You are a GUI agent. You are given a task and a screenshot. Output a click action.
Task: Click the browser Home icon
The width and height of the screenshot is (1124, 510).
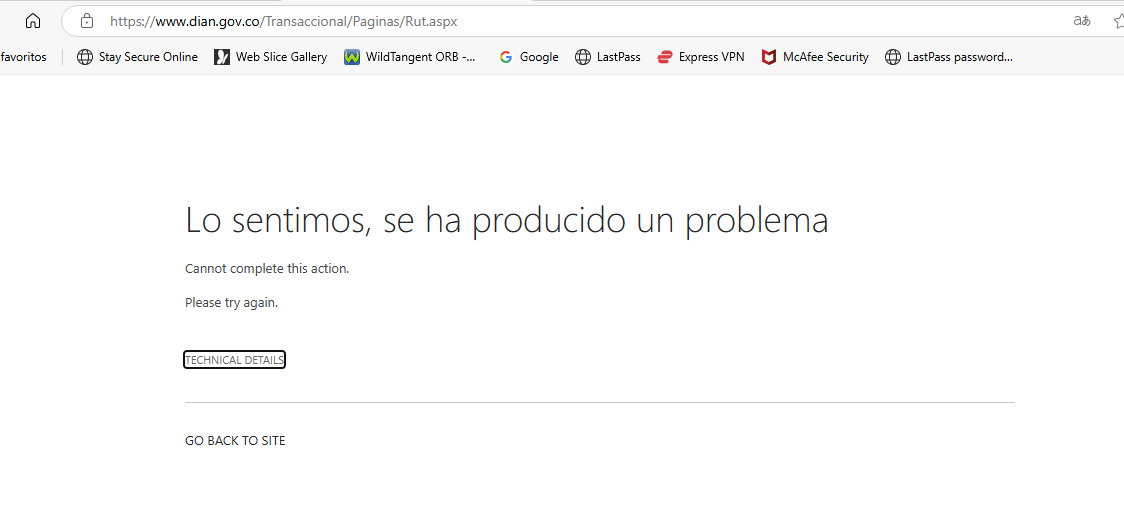pos(32,21)
